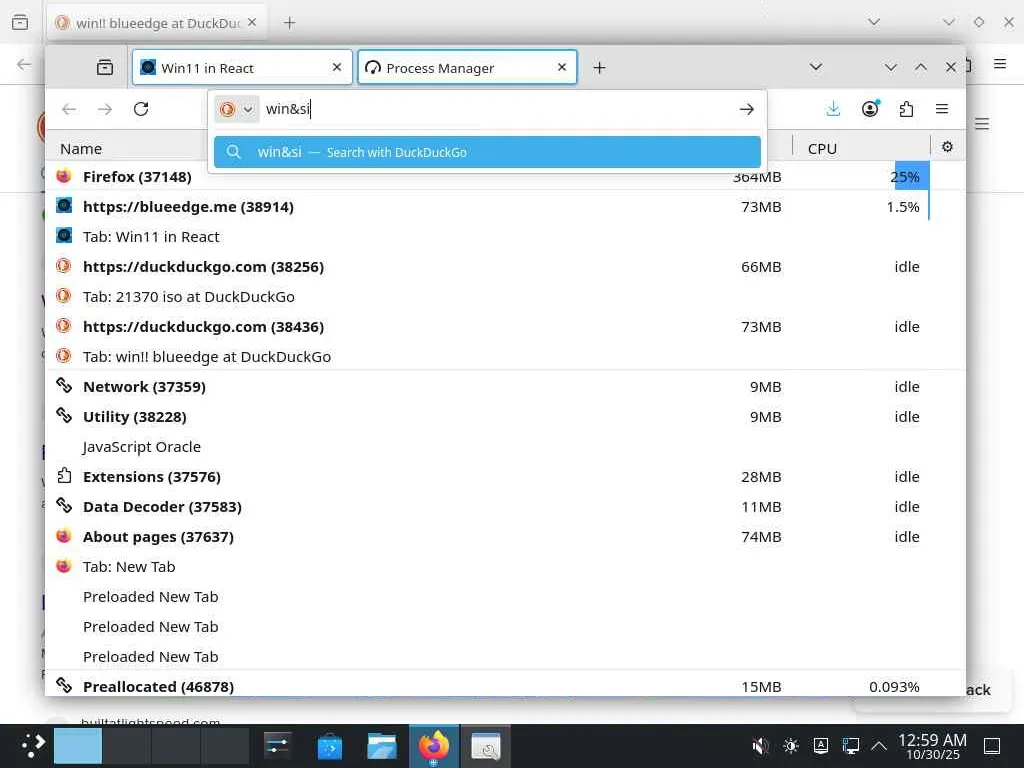The image size is (1024, 768).
Task: Select the https://blueedge.me (38914) process
Action: [505, 207]
